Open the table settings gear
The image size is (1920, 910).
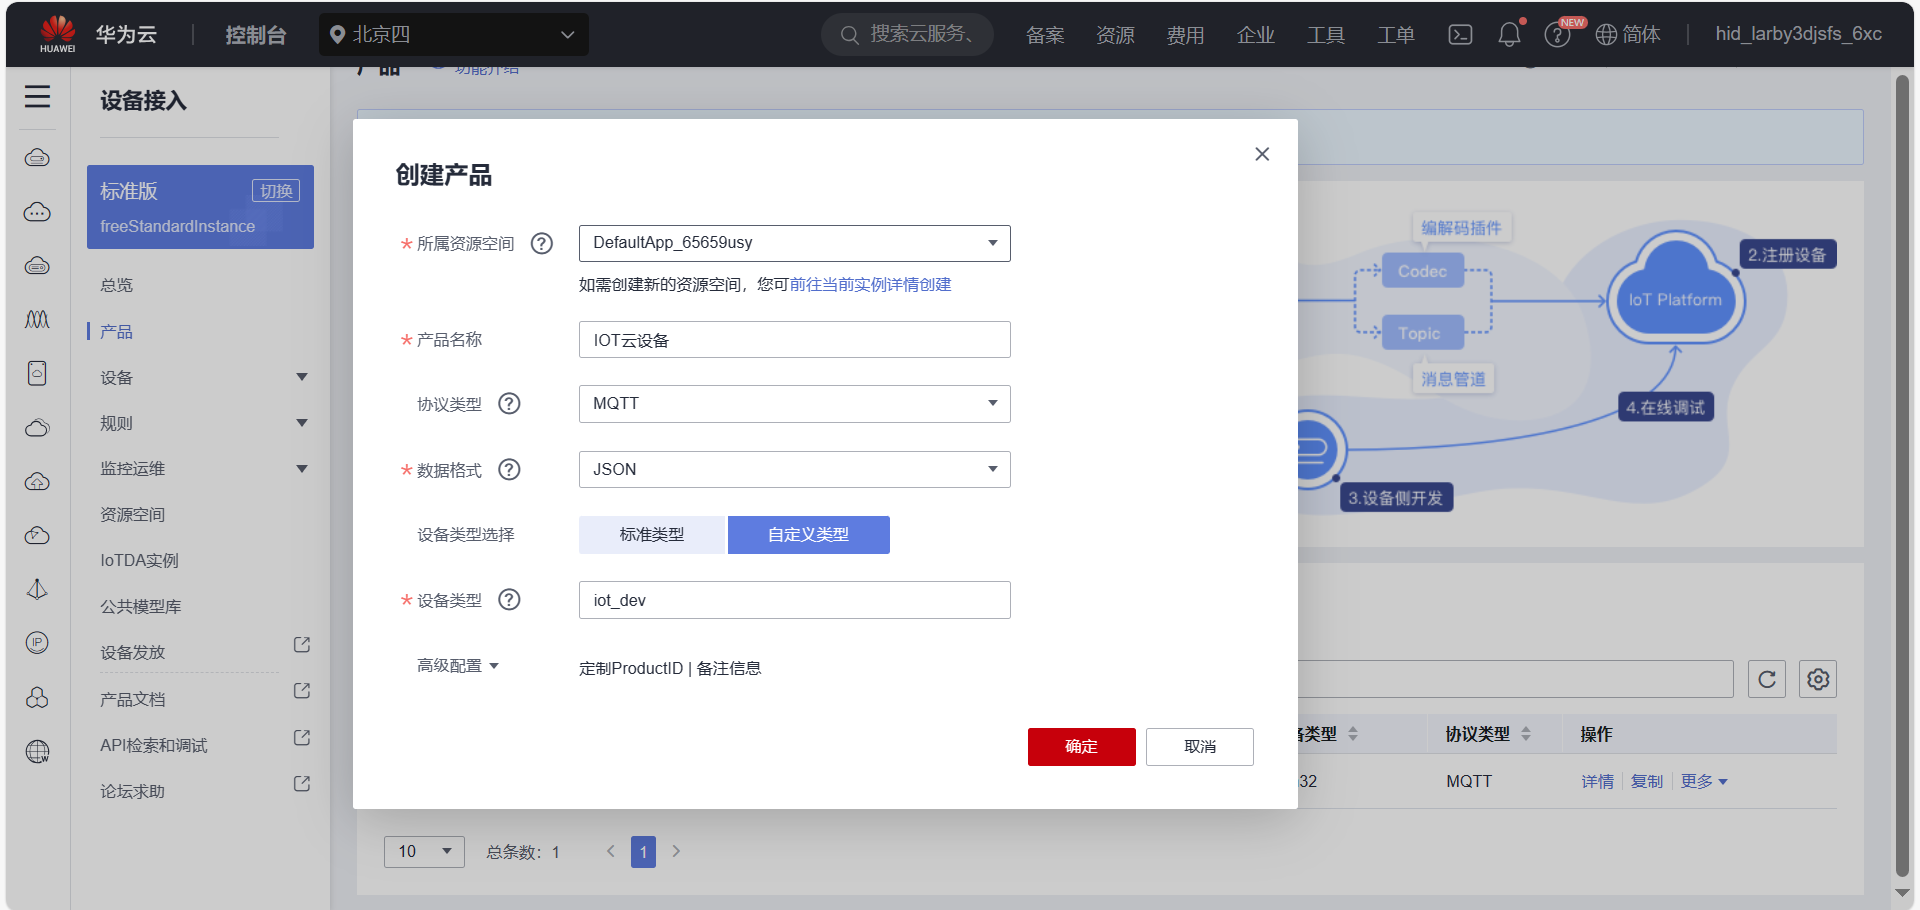click(x=1818, y=679)
